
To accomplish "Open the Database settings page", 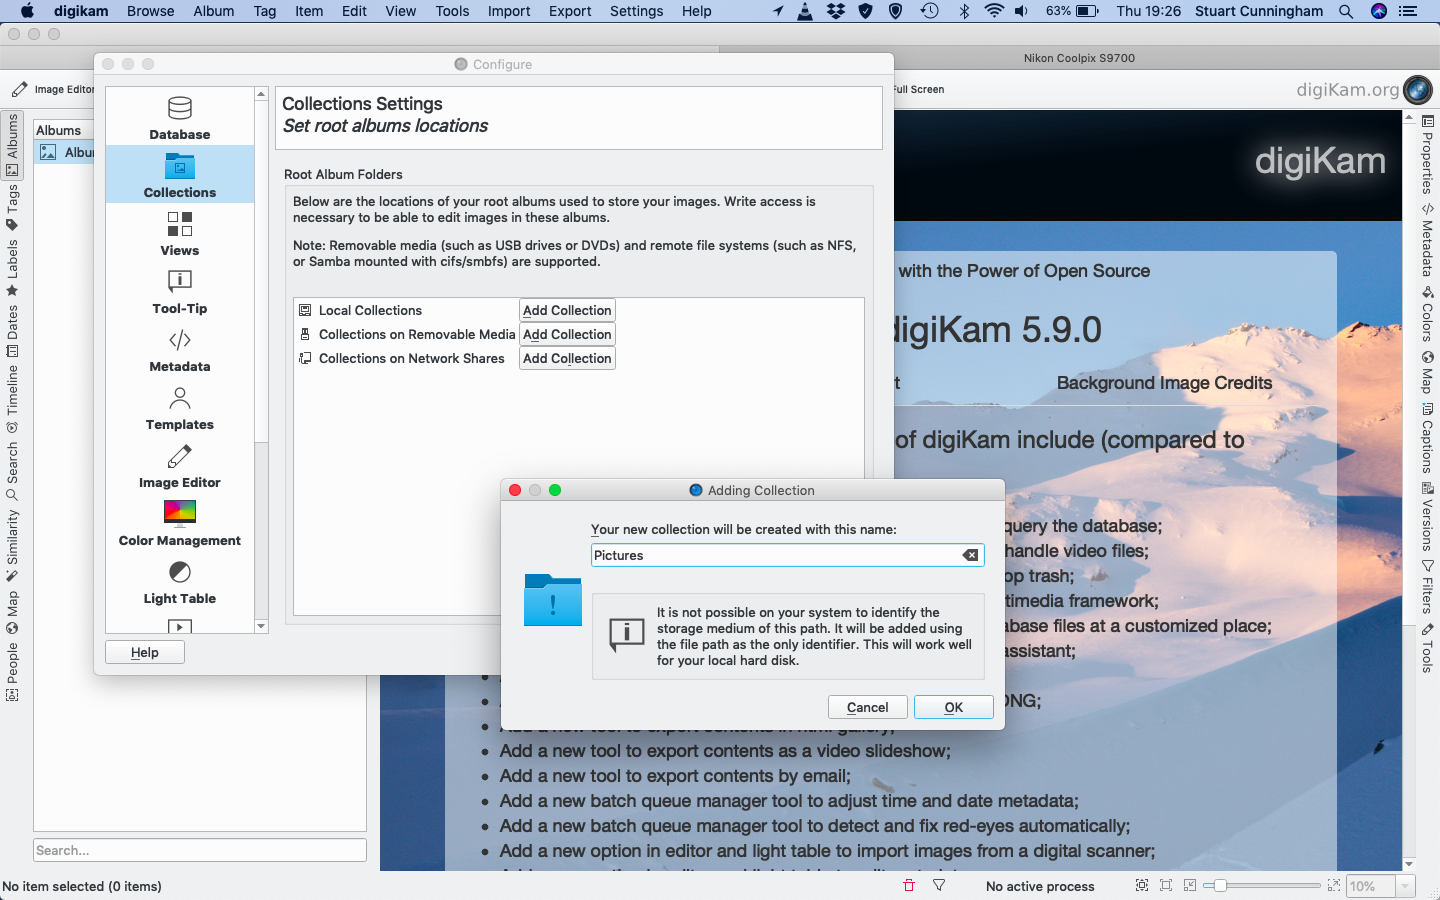I will (x=180, y=118).
